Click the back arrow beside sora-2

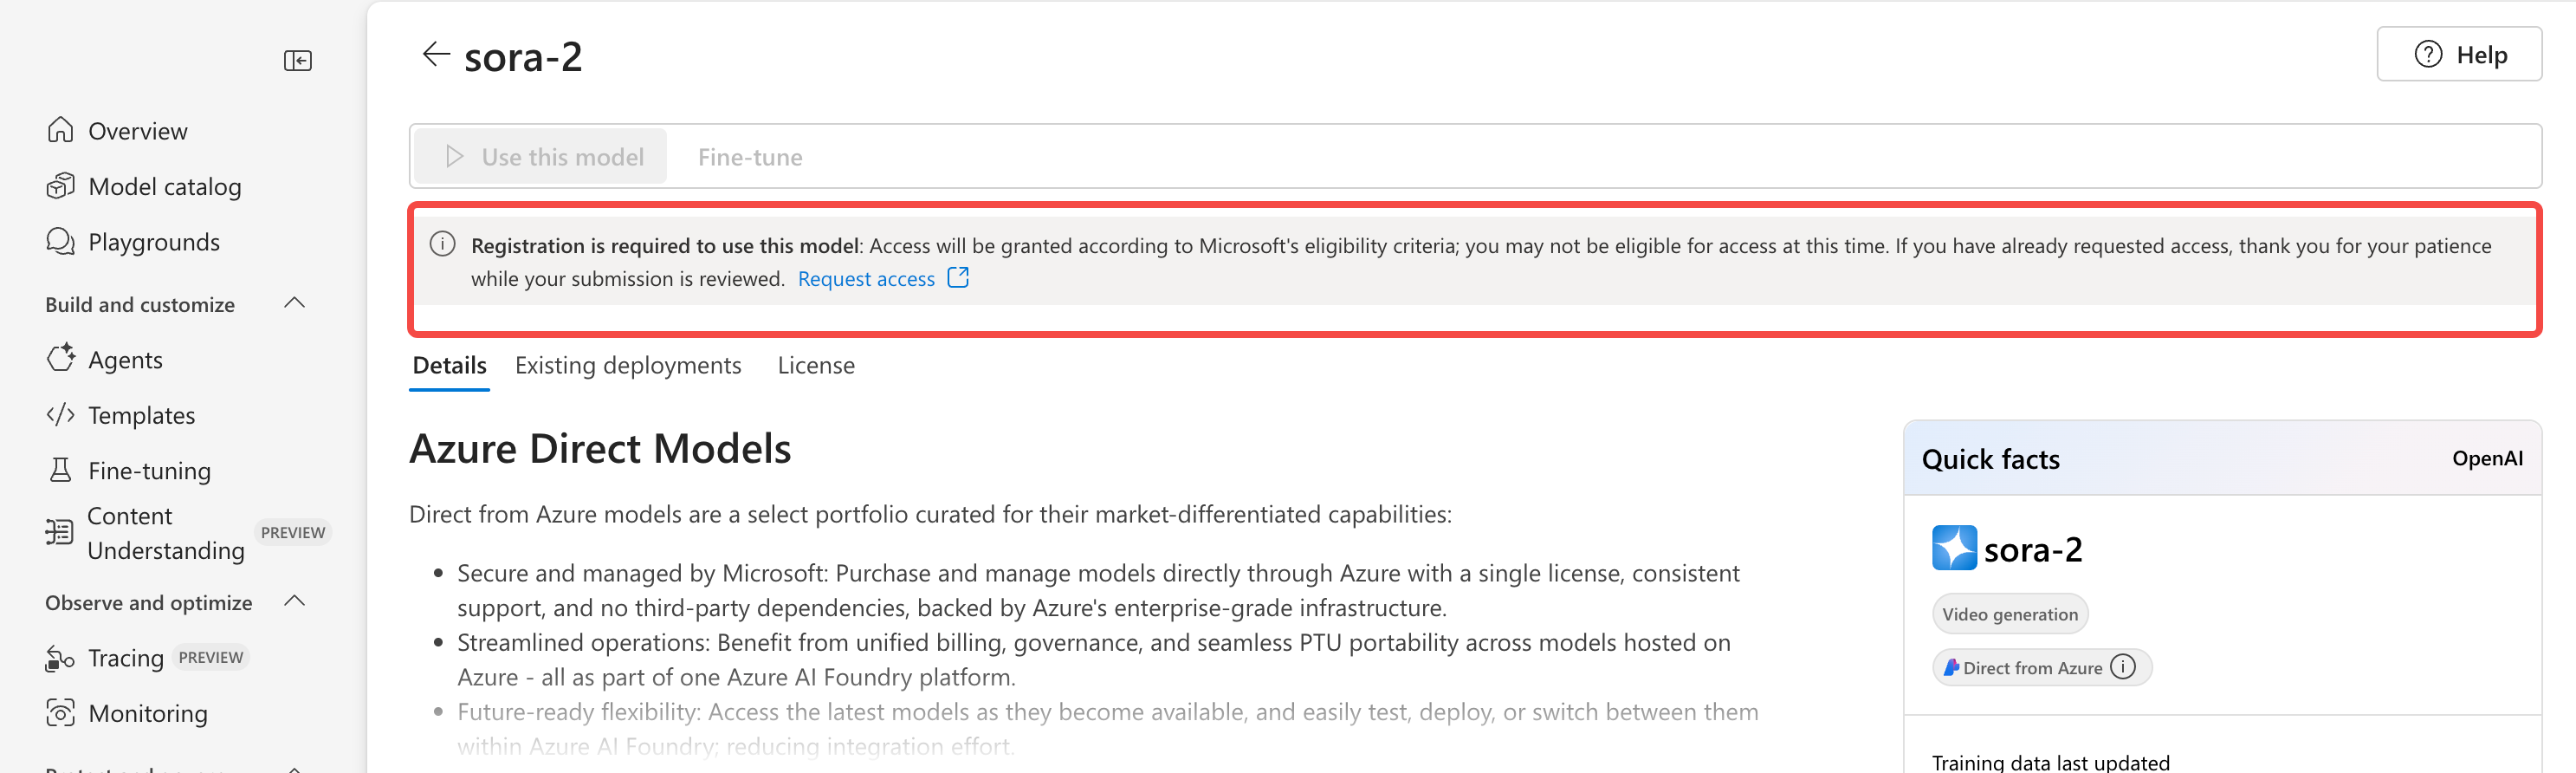[x=436, y=54]
